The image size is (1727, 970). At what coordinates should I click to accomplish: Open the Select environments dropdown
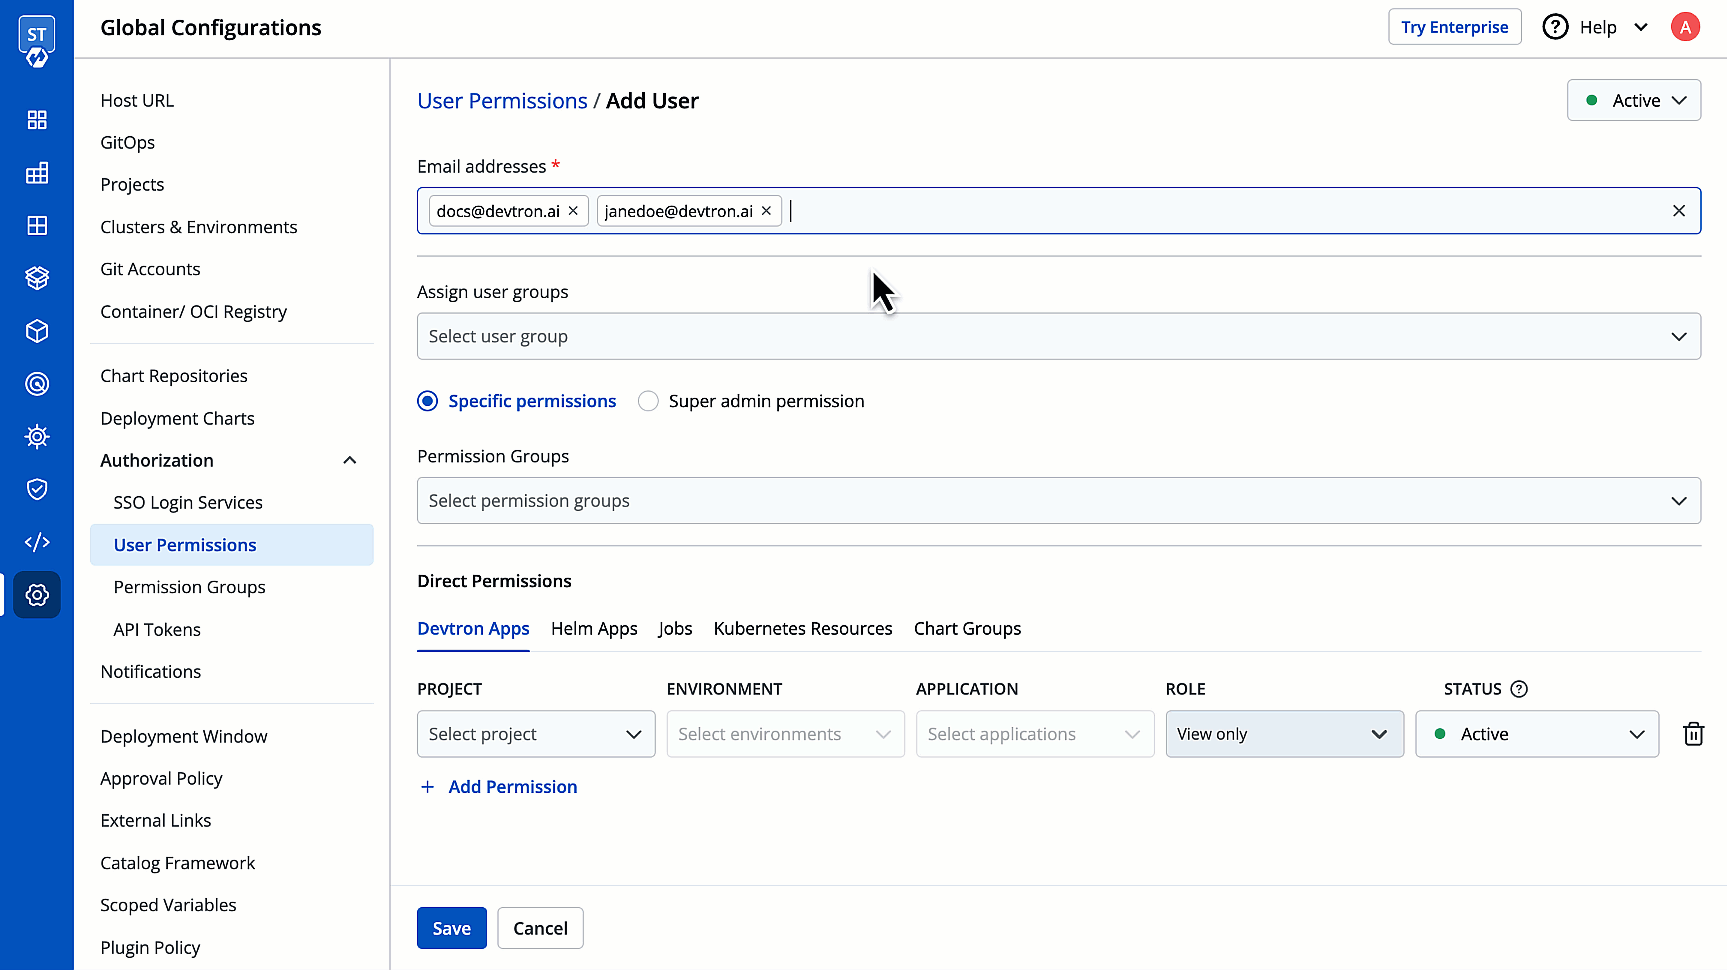(785, 734)
